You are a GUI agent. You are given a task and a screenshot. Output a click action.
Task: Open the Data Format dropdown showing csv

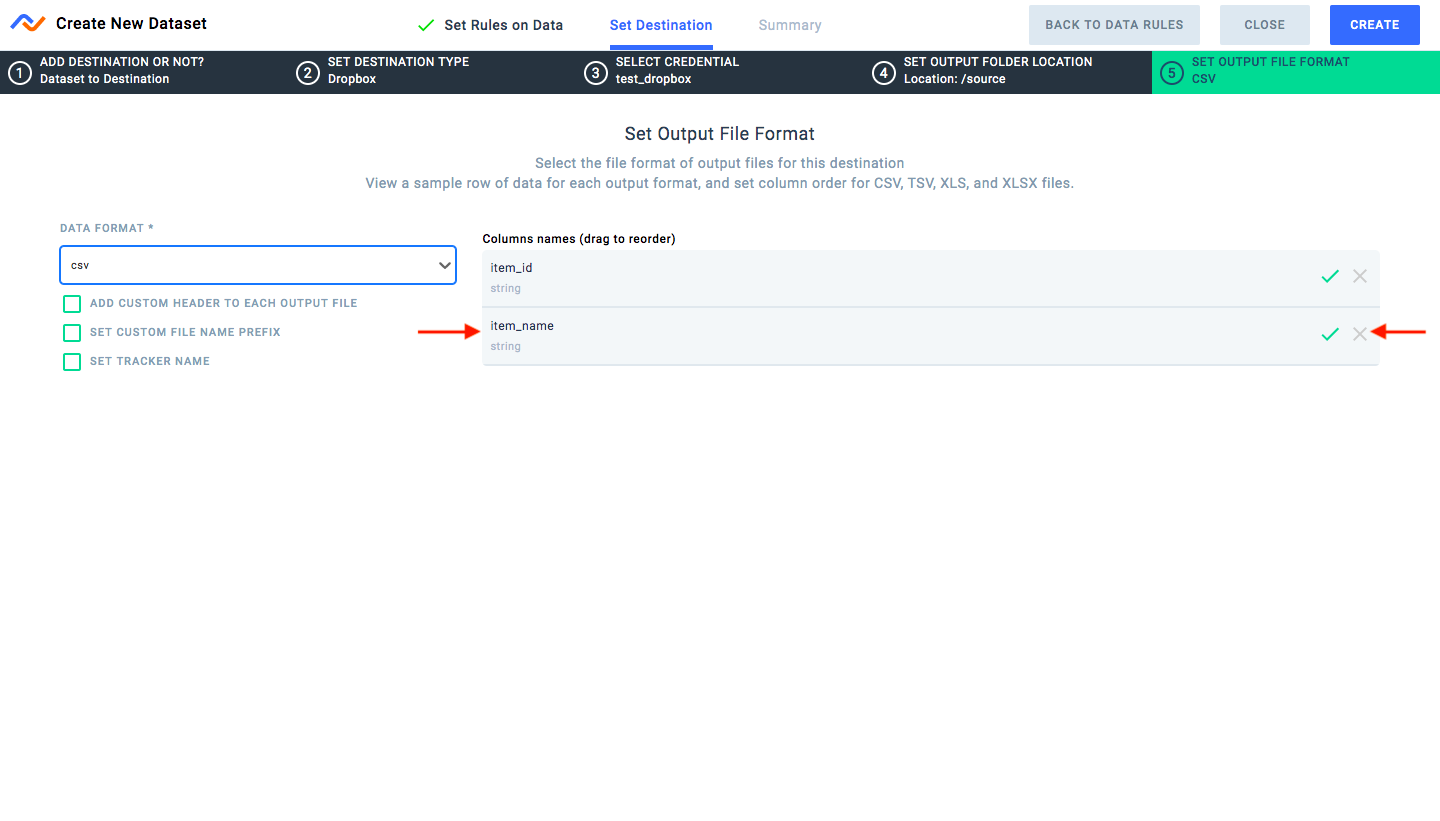tap(258, 266)
